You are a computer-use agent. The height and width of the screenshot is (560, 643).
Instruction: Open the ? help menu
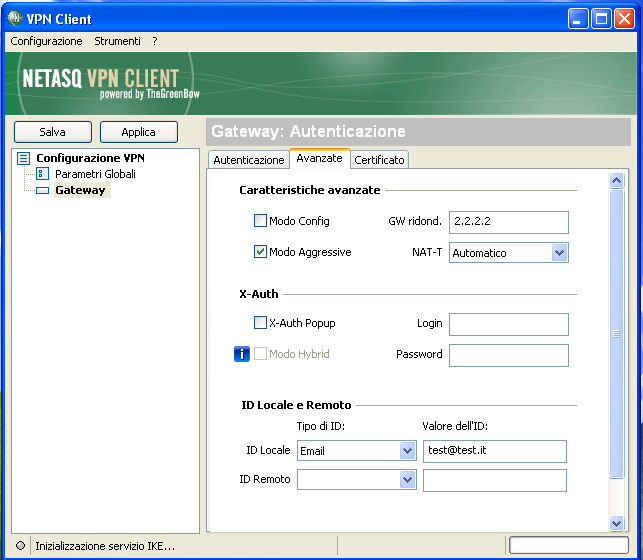click(x=155, y=41)
